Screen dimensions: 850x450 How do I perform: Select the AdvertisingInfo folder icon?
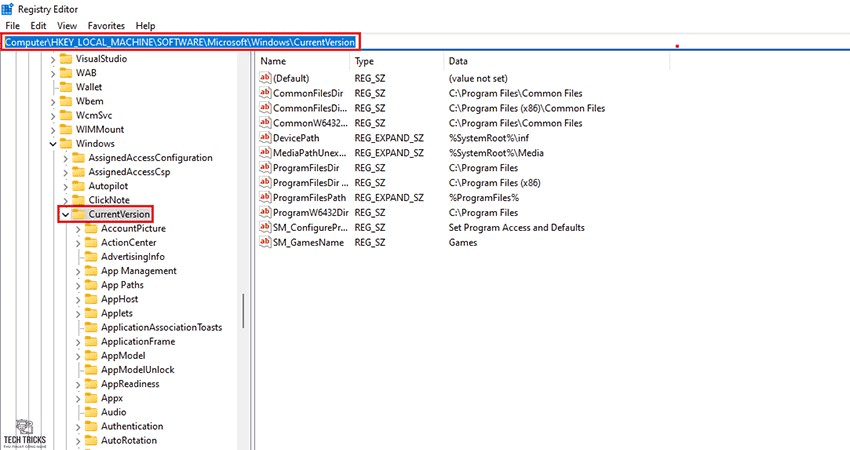point(91,256)
